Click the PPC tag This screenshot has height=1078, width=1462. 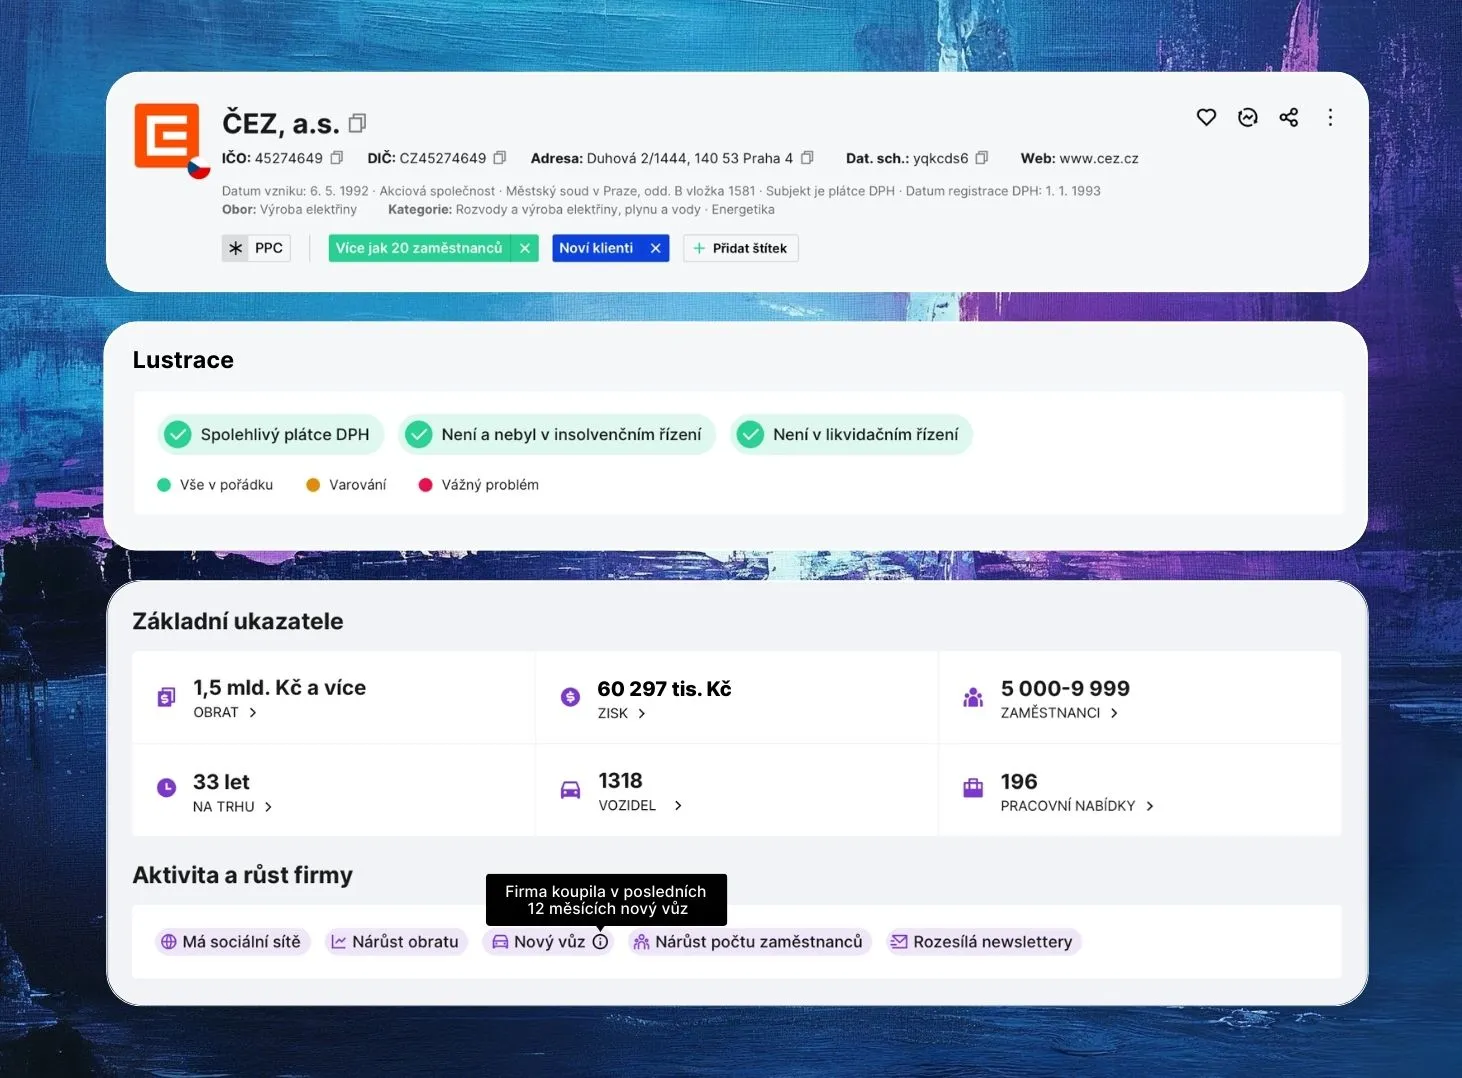pyautogui.click(x=256, y=248)
